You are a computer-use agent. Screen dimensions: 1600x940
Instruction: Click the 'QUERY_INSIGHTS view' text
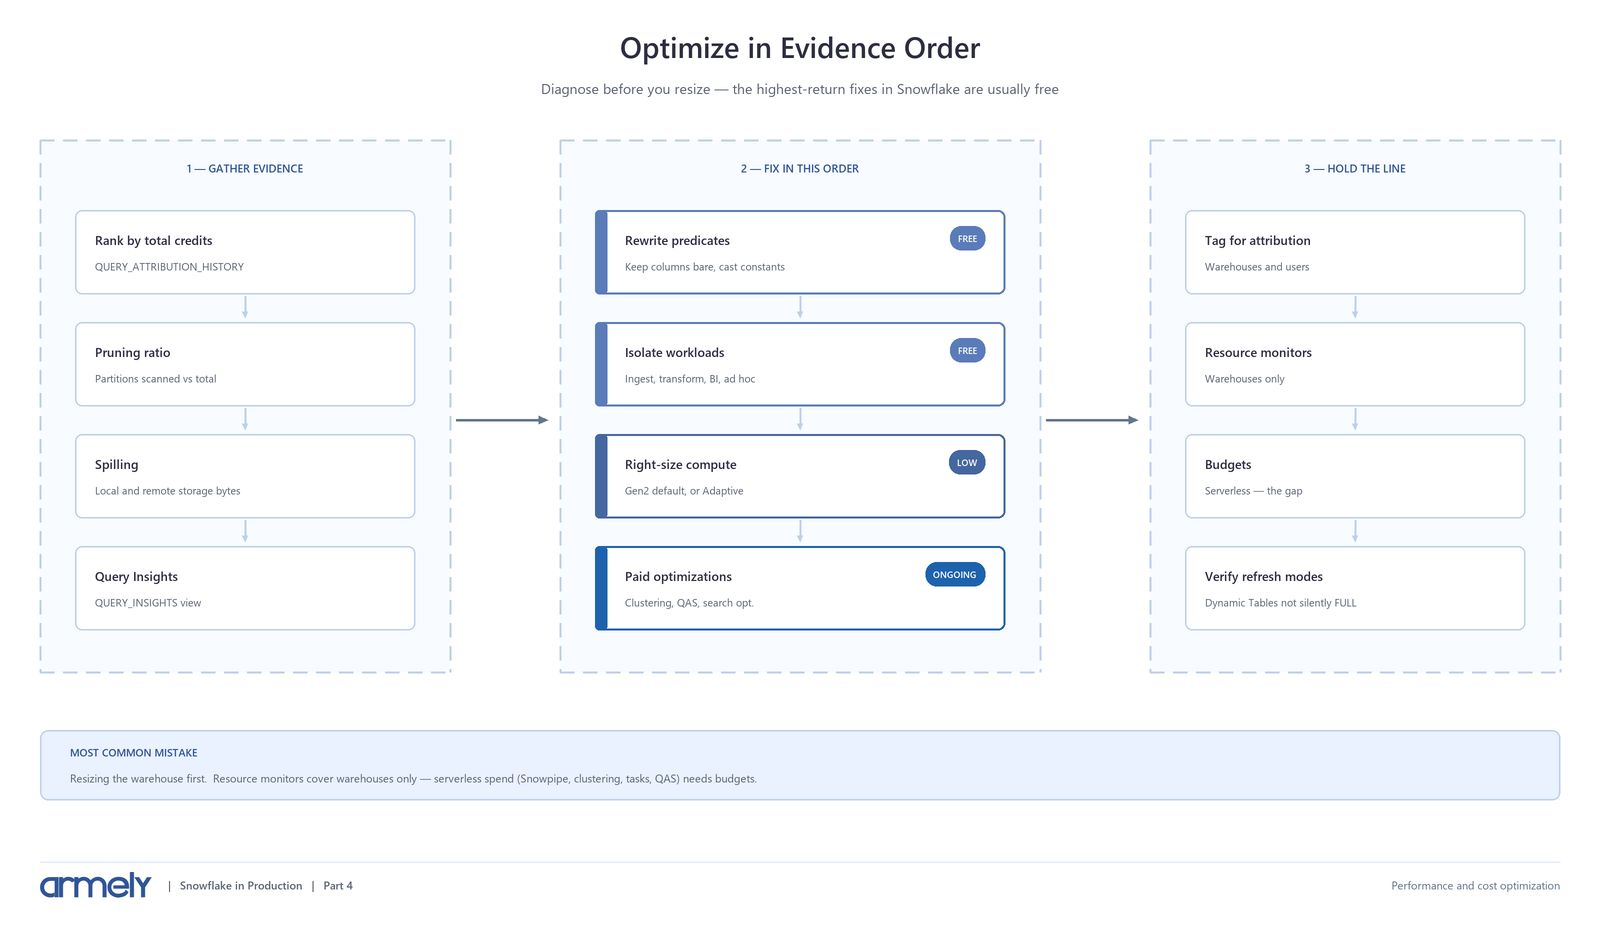pyautogui.click(x=148, y=603)
